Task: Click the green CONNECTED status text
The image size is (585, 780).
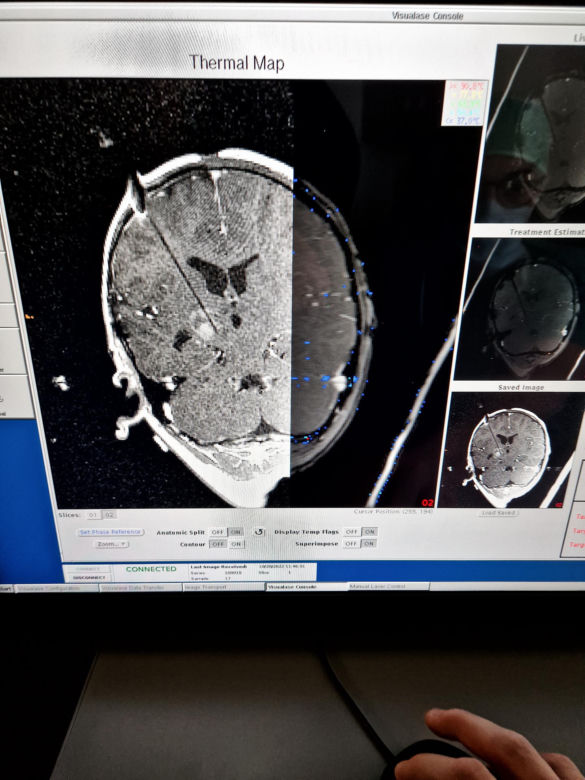Action: click(151, 569)
